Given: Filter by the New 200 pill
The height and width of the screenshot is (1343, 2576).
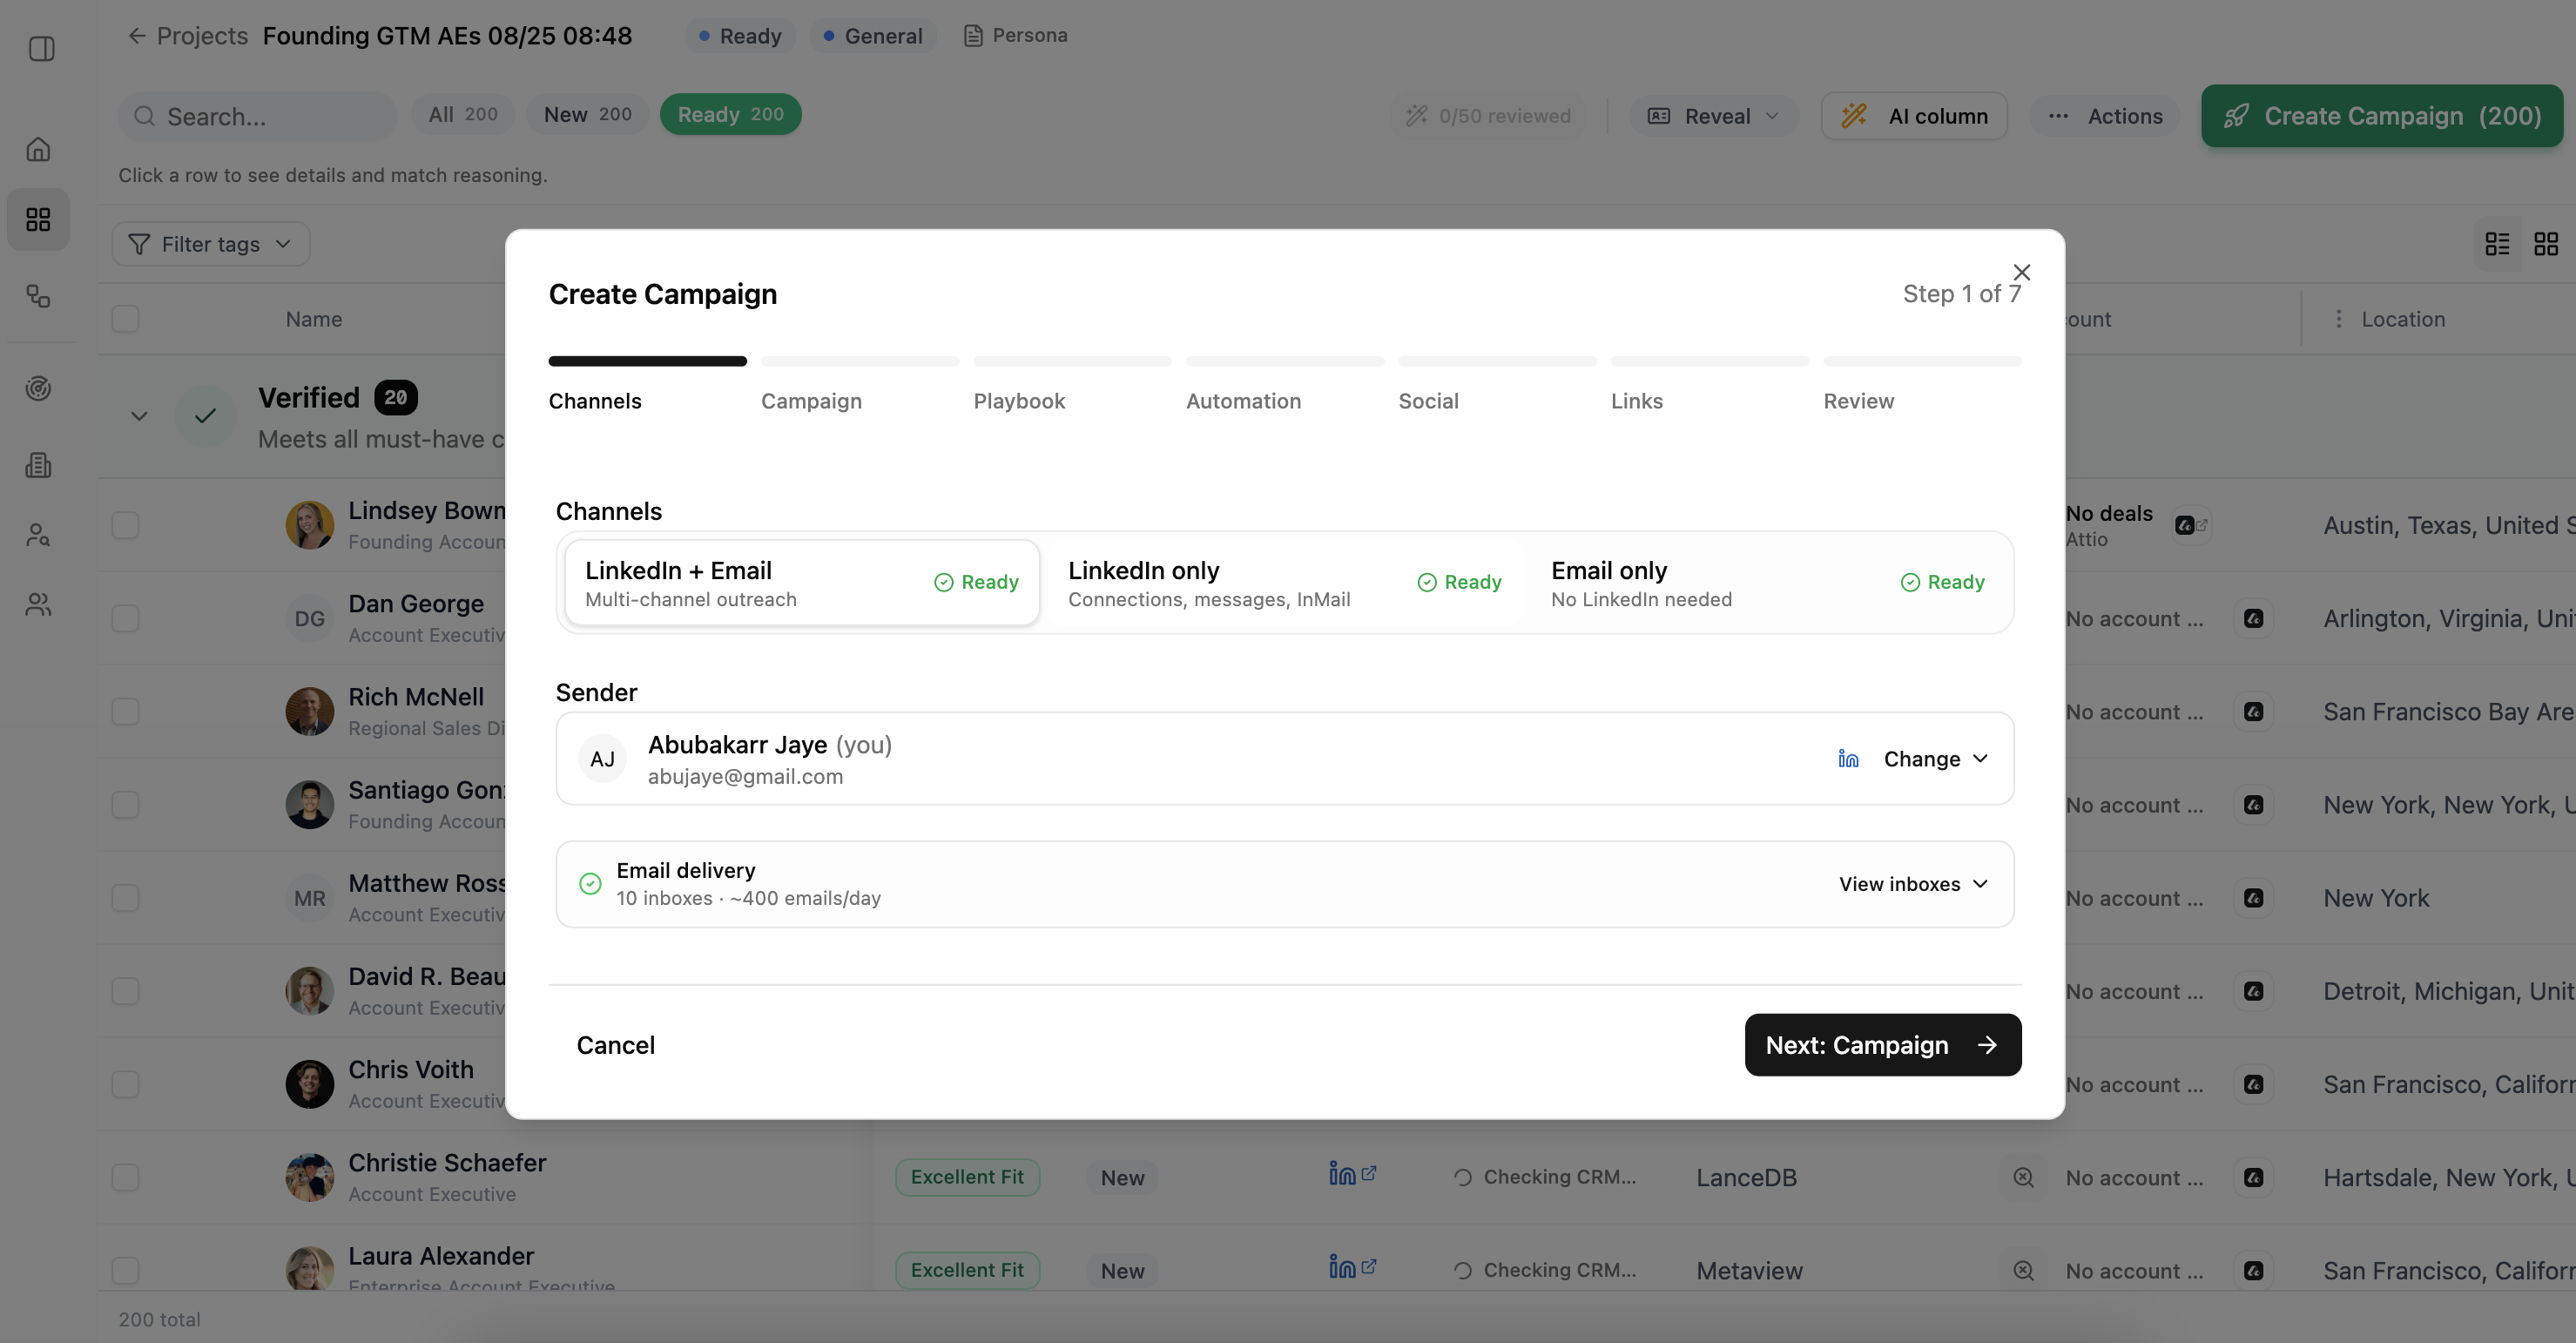Looking at the screenshot, I should click(x=587, y=114).
